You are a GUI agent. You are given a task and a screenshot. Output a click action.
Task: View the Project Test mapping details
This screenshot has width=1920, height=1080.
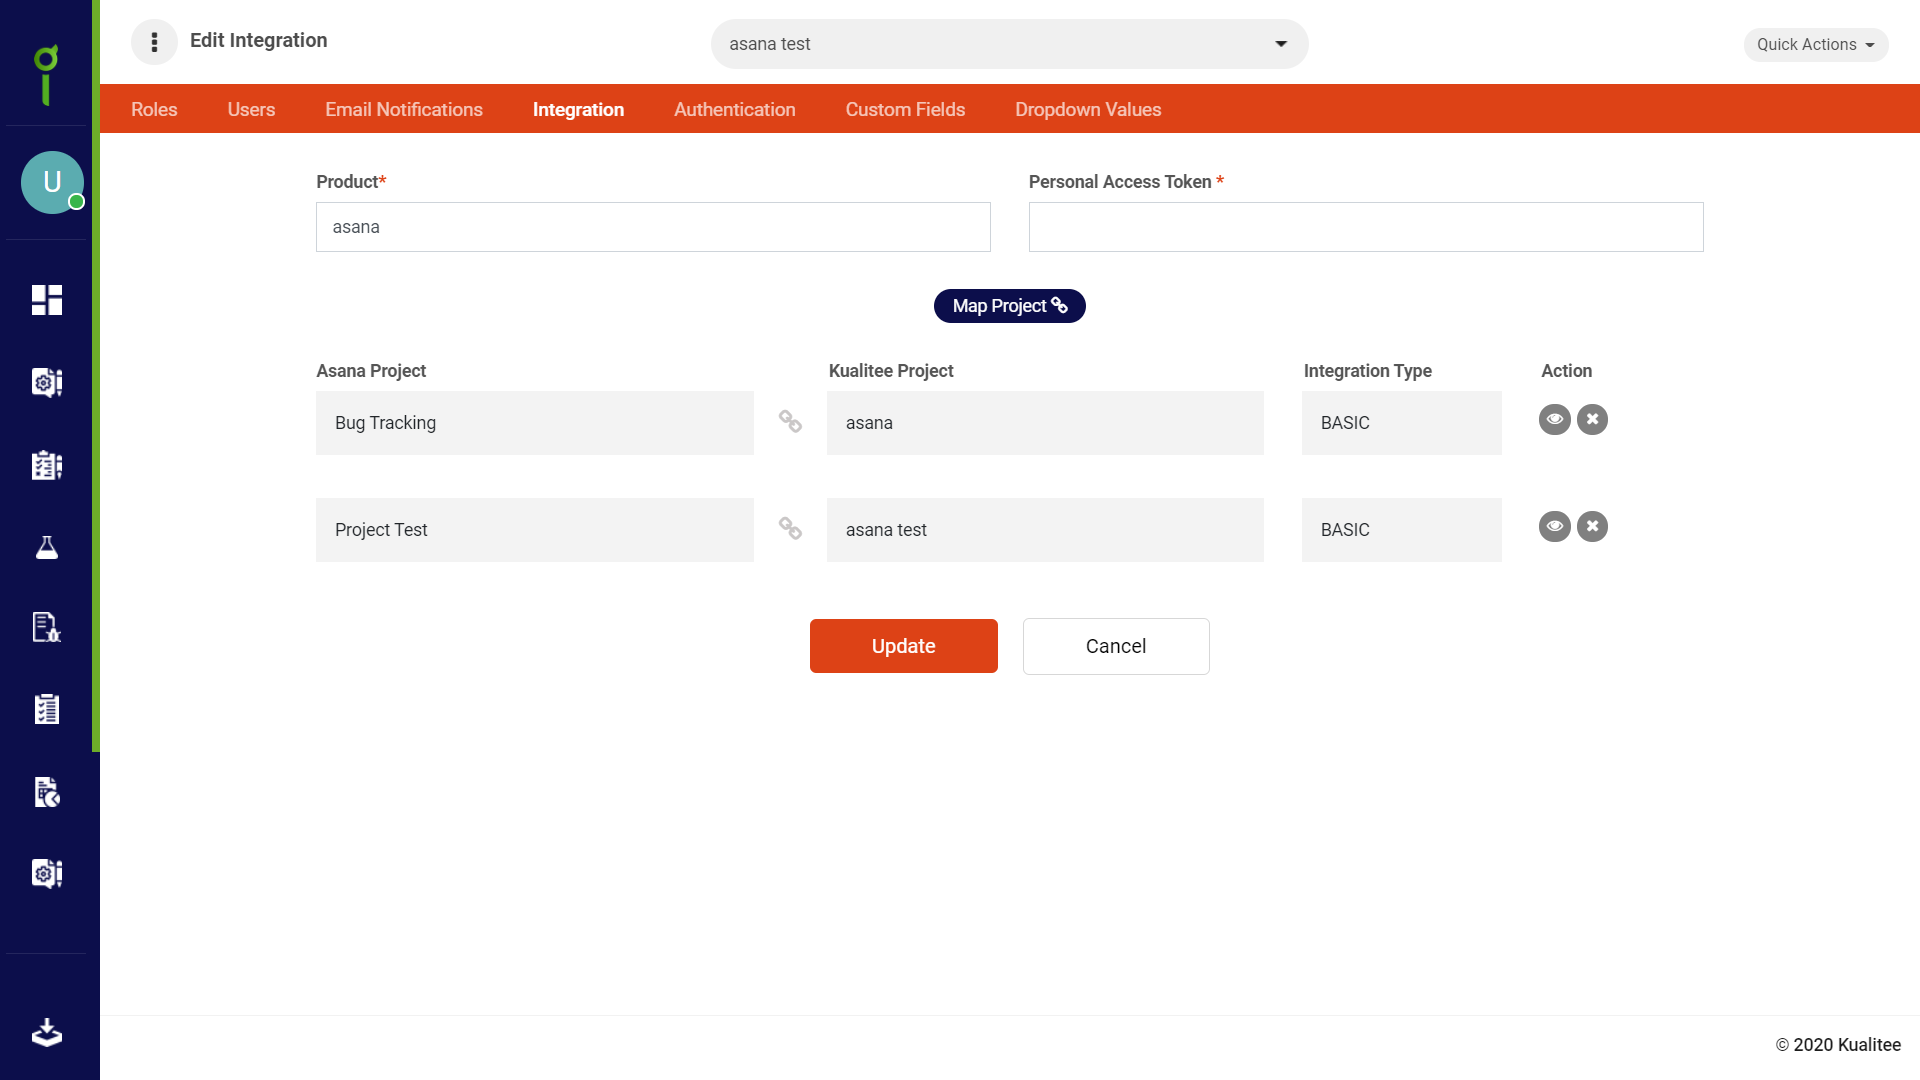tap(1555, 526)
